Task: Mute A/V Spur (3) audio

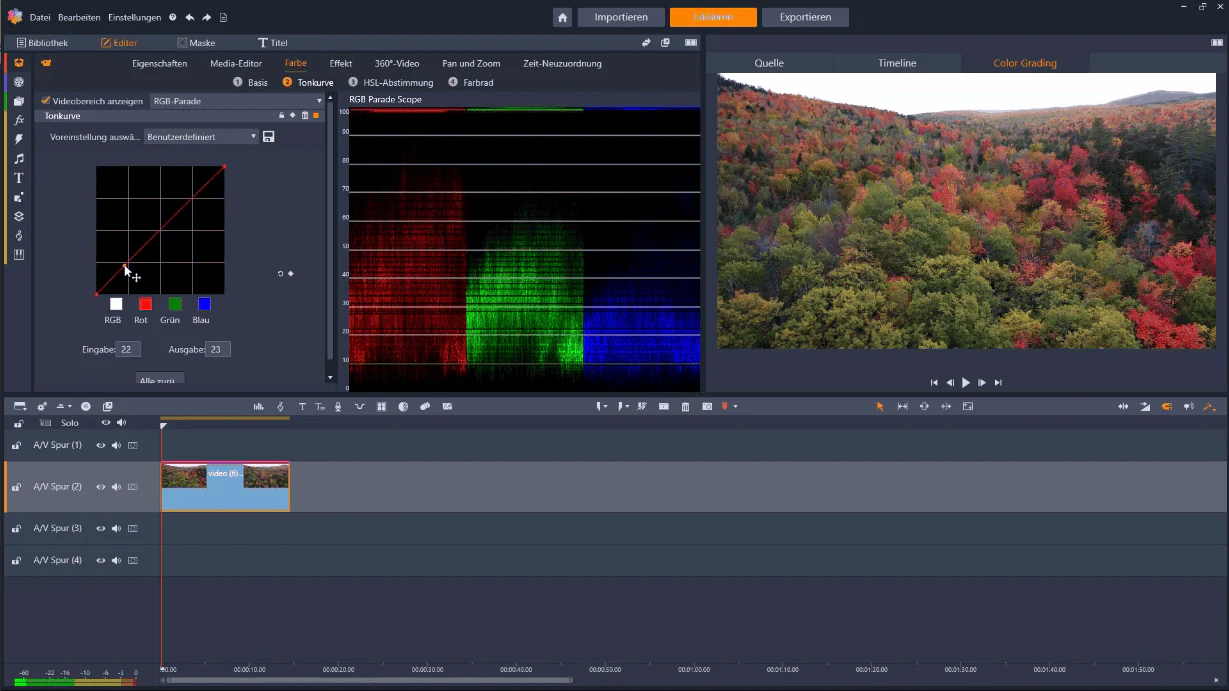Action: [116, 528]
